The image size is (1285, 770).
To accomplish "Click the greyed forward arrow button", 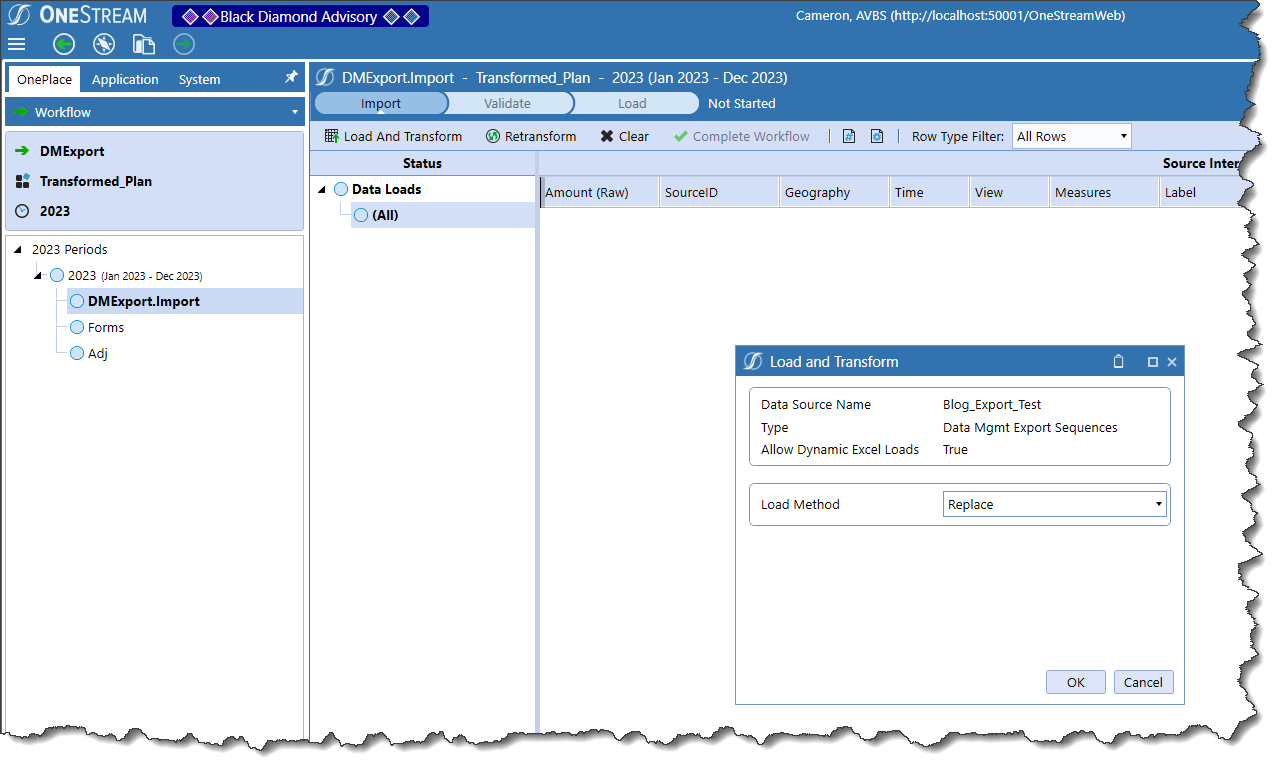I will point(184,44).
